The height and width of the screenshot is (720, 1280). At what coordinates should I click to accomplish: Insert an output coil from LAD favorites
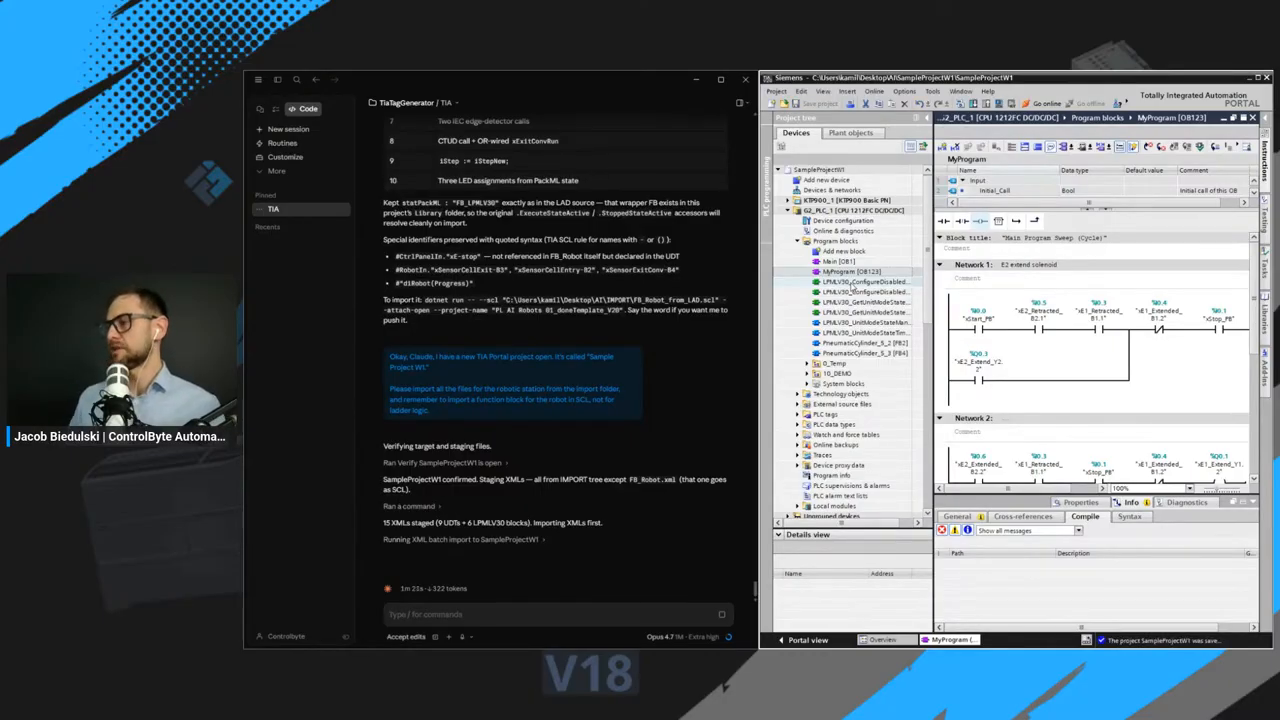tap(979, 221)
